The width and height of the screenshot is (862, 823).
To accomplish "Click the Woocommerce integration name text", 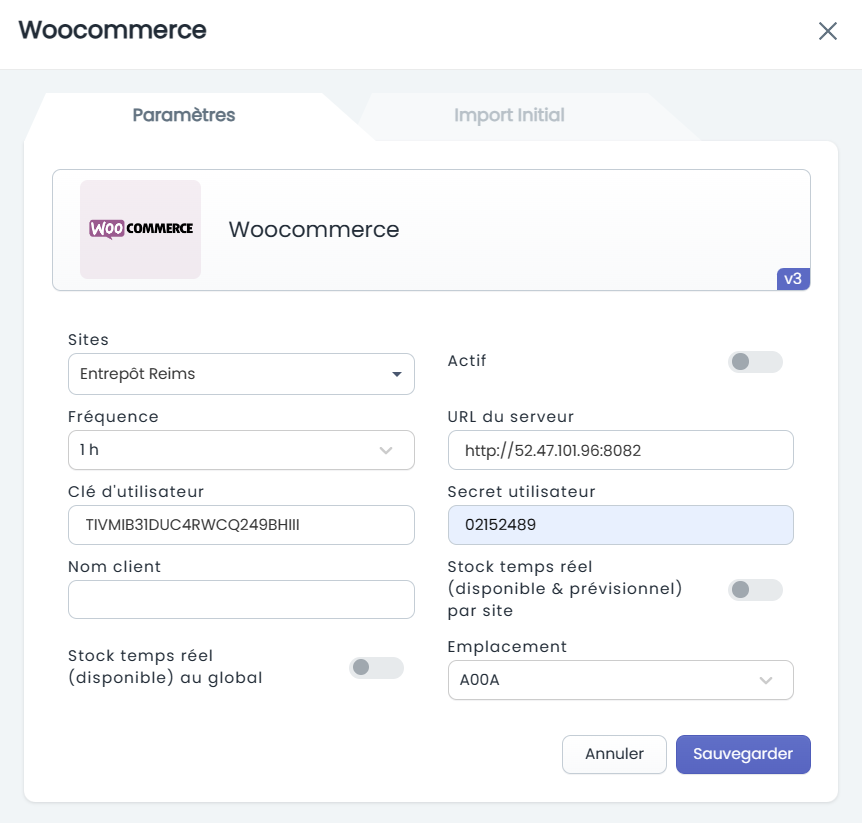I will pyautogui.click(x=314, y=229).
